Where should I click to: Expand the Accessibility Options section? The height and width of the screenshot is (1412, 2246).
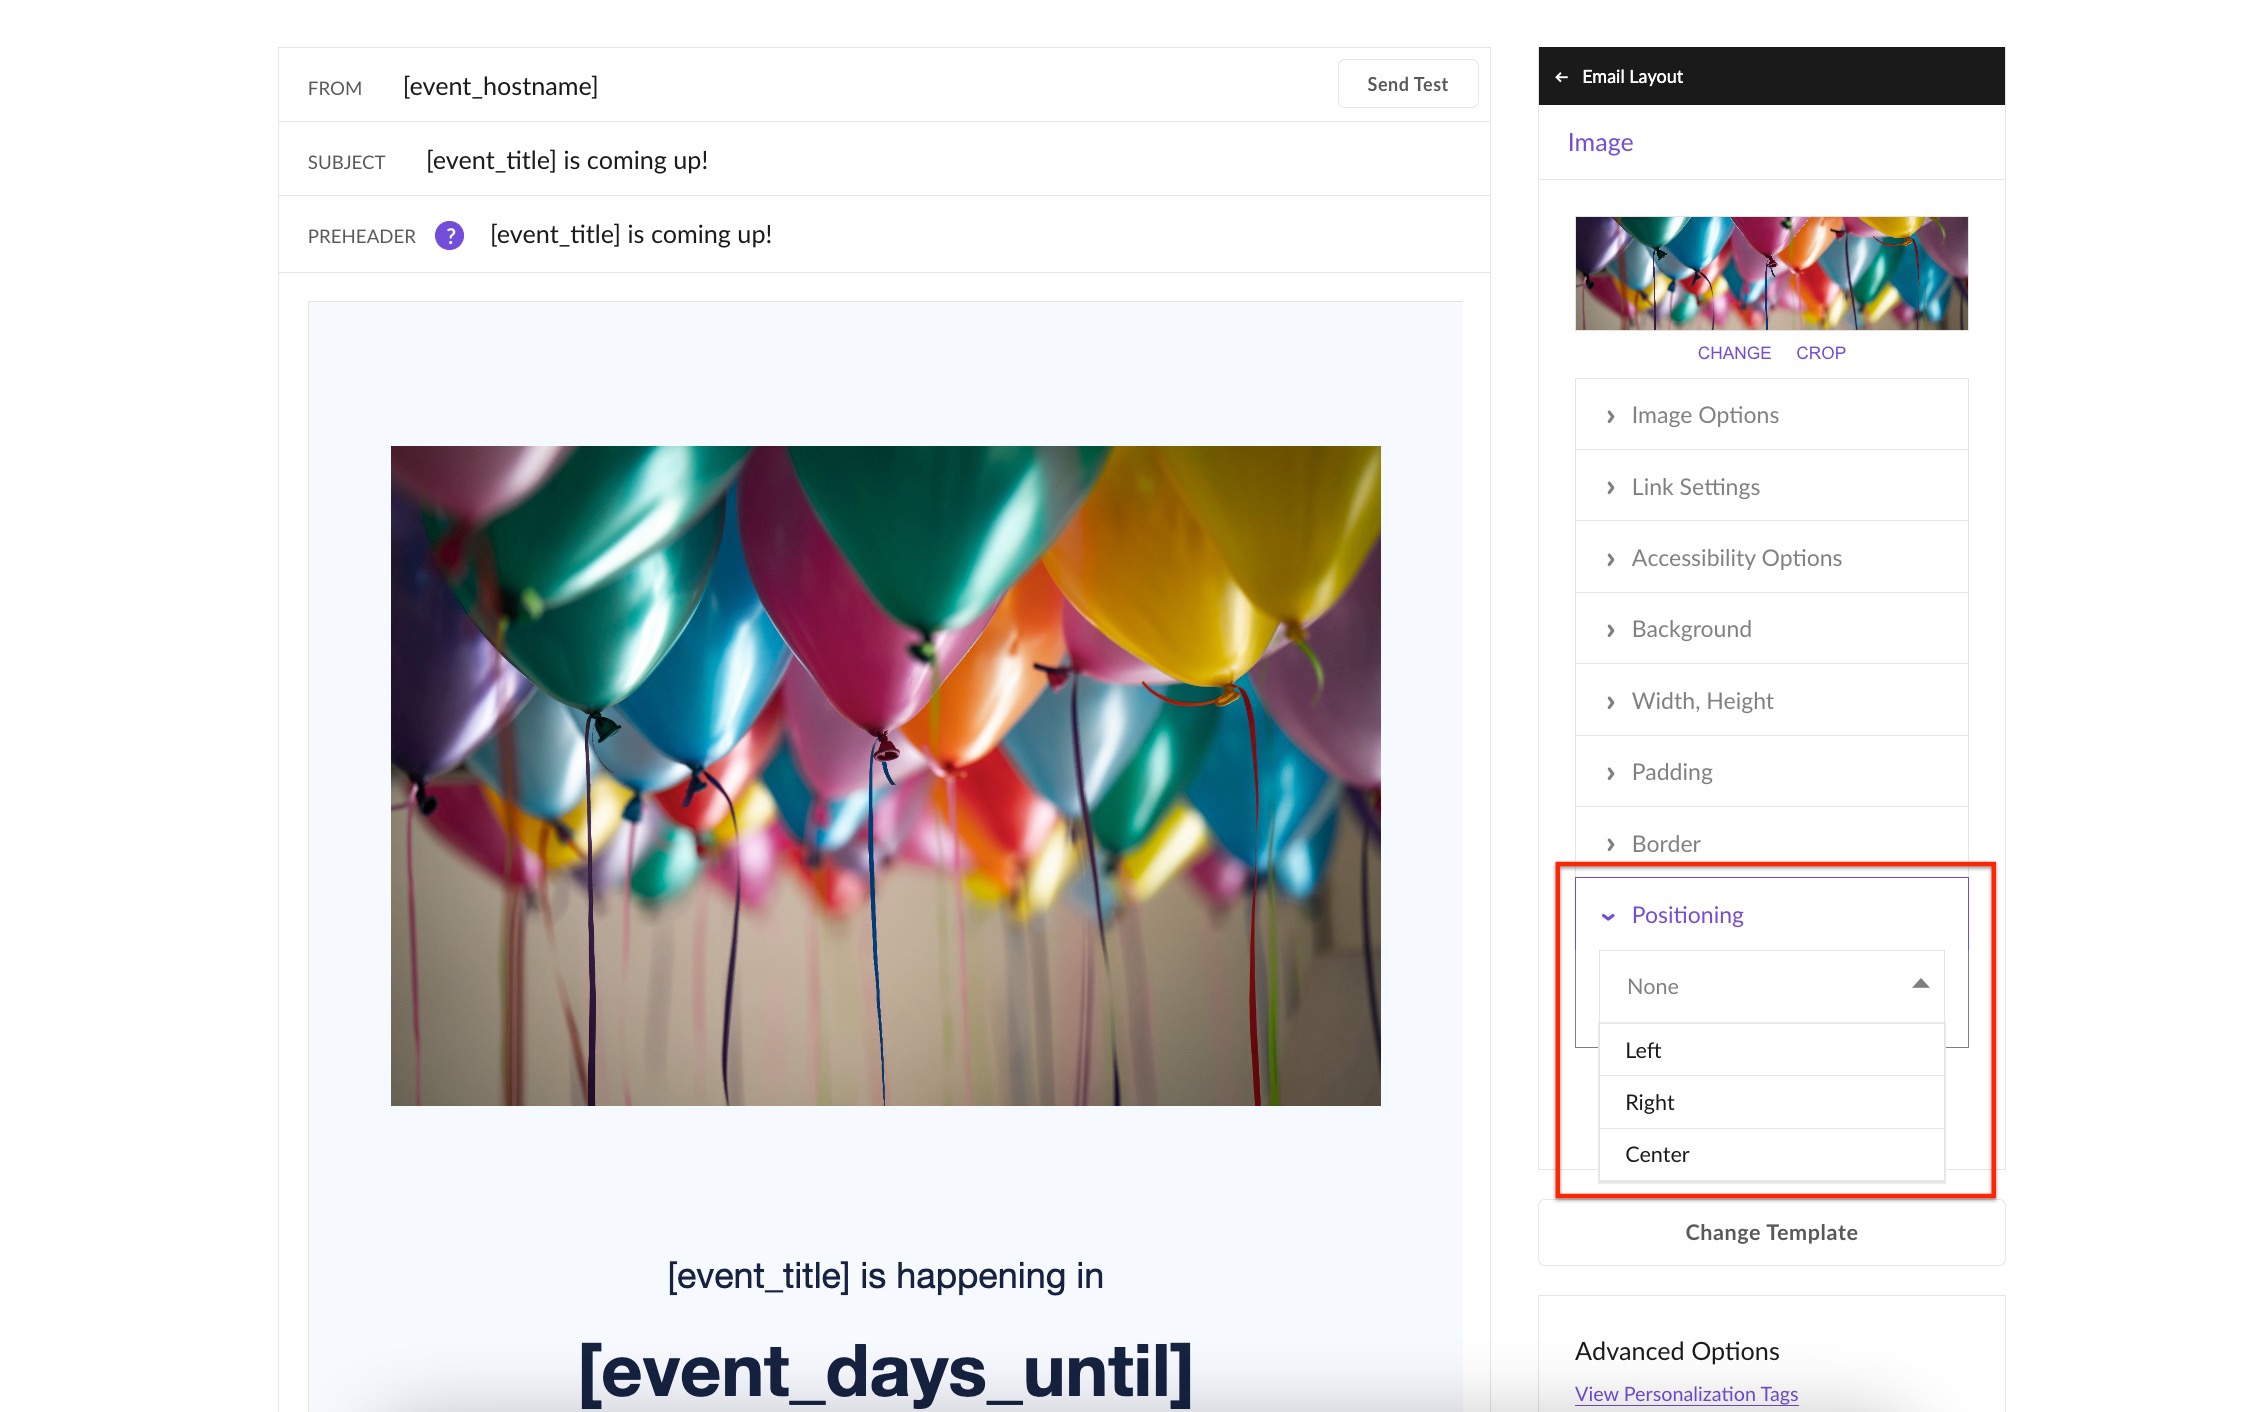pyautogui.click(x=1771, y=558)
